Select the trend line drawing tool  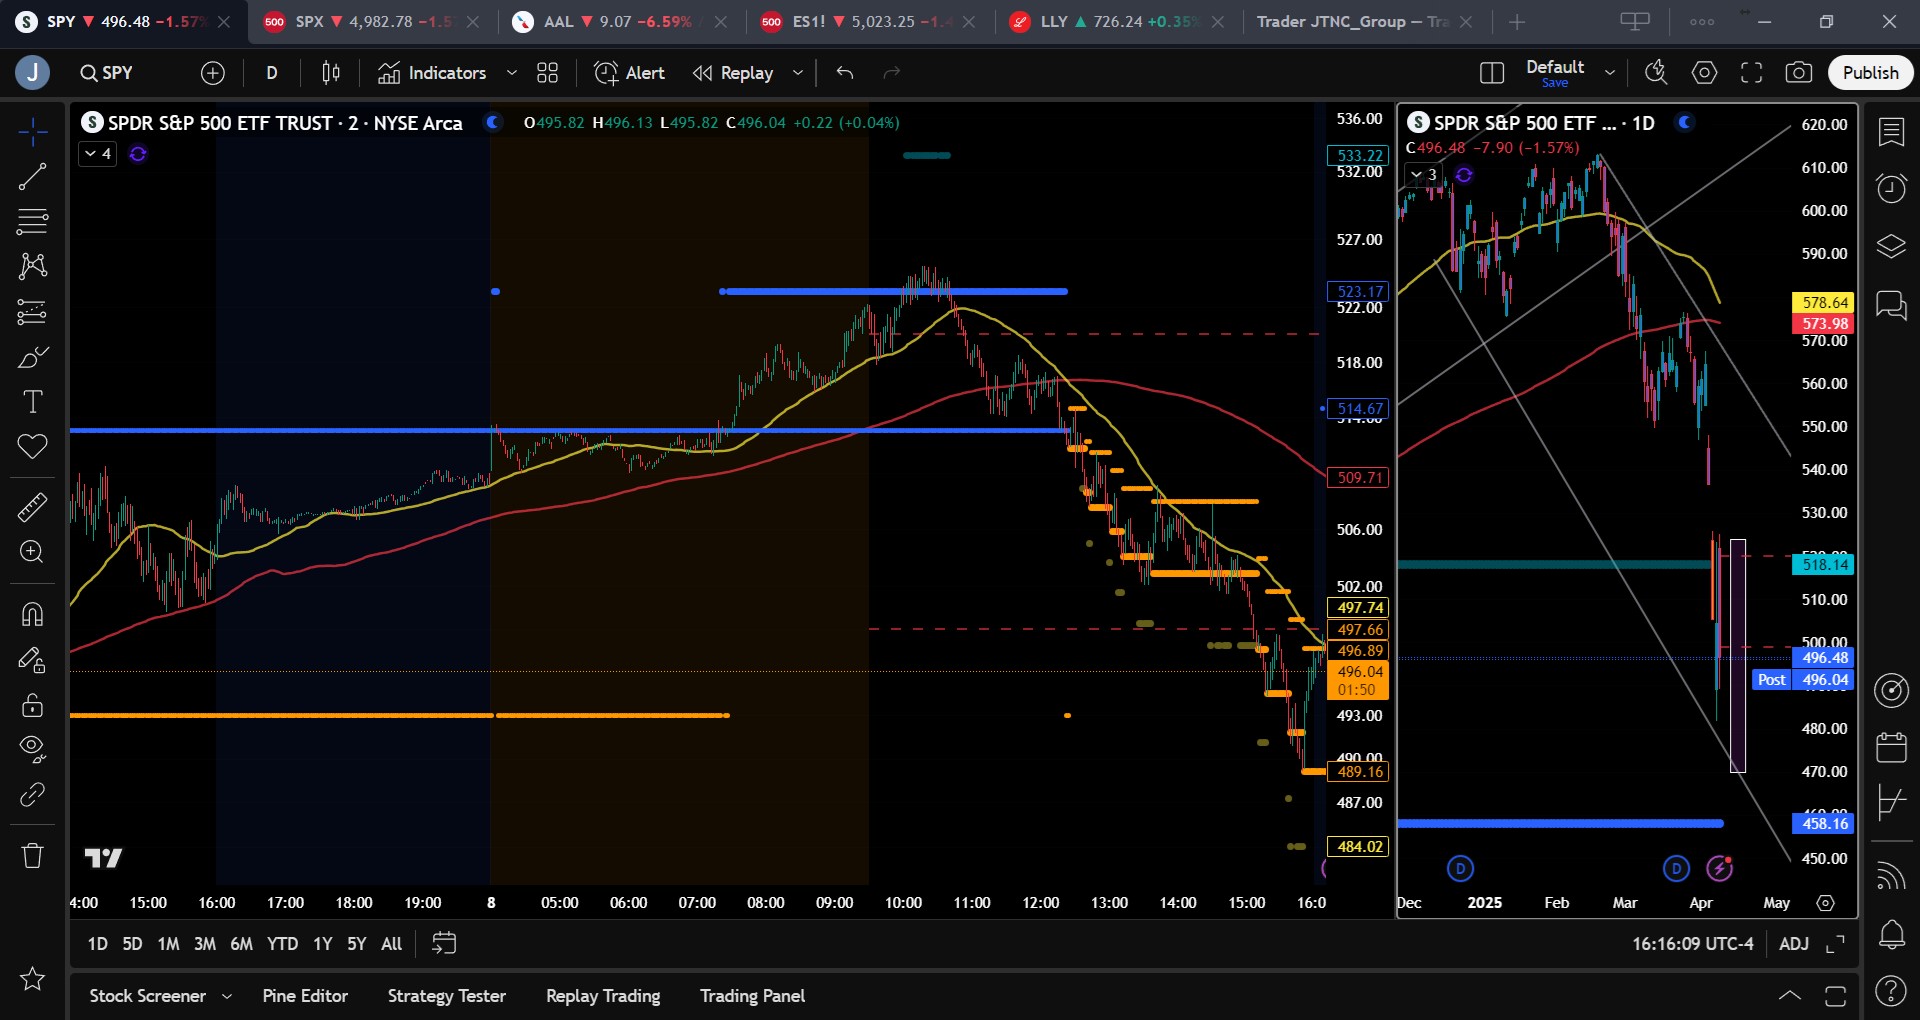32,177
